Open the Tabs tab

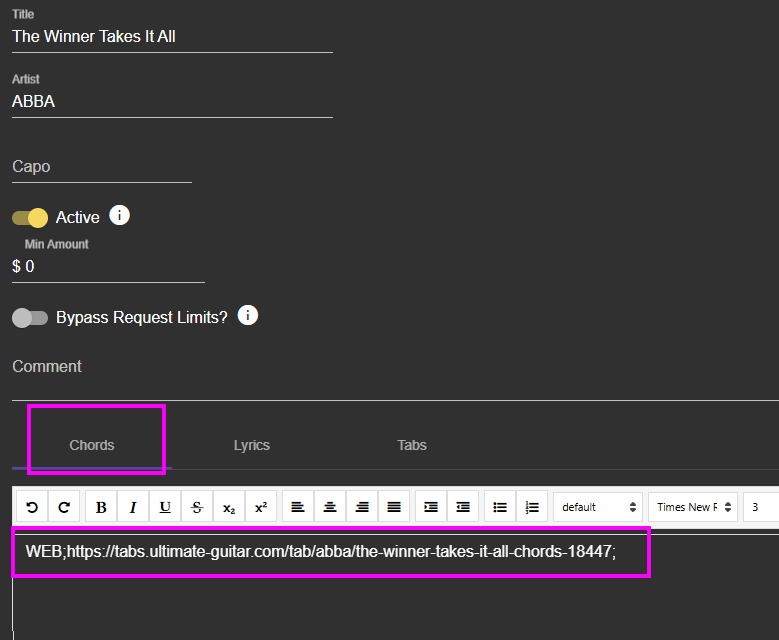(412, 445)
